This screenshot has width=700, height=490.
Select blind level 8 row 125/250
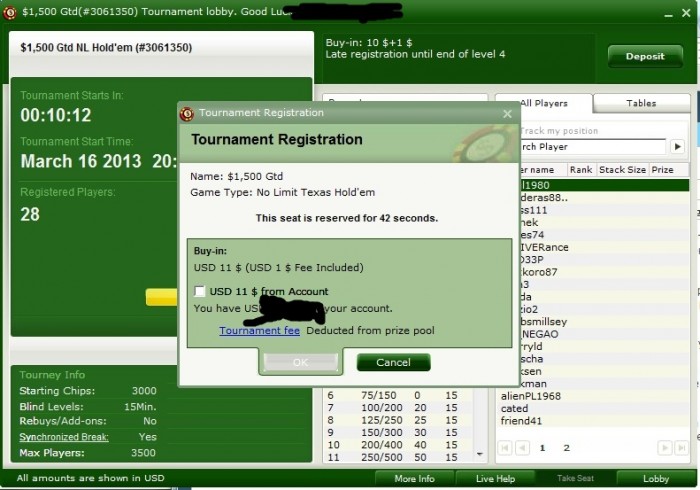[399, 420]
